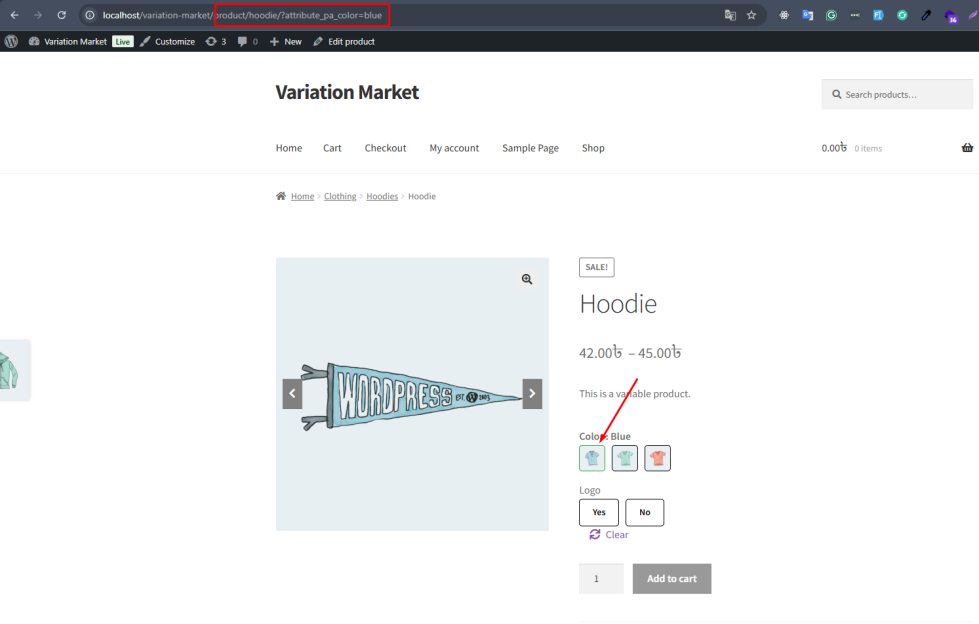Image resolution: width=979 pixels, height=624 pixels.
Task: Choose the green hoodie color swatch
Action: pos(624,458)
